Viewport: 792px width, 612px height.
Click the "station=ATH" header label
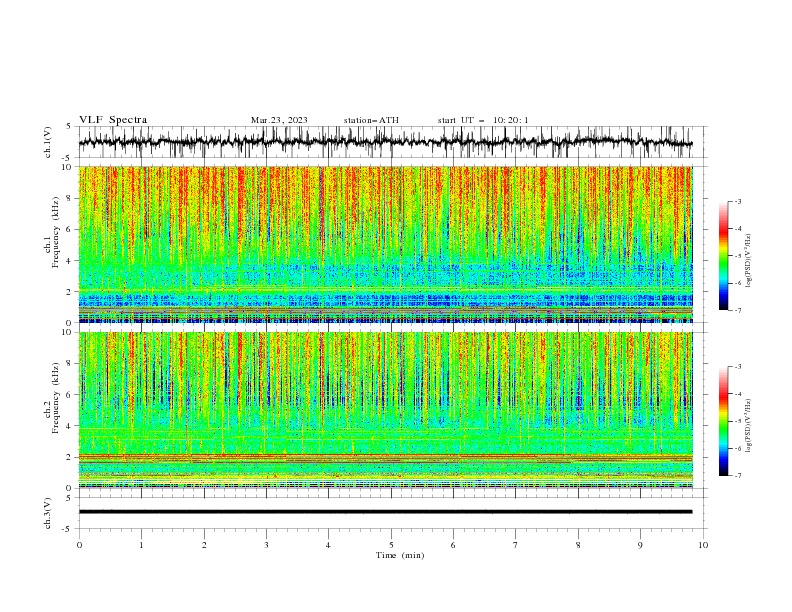coord(371,120)
